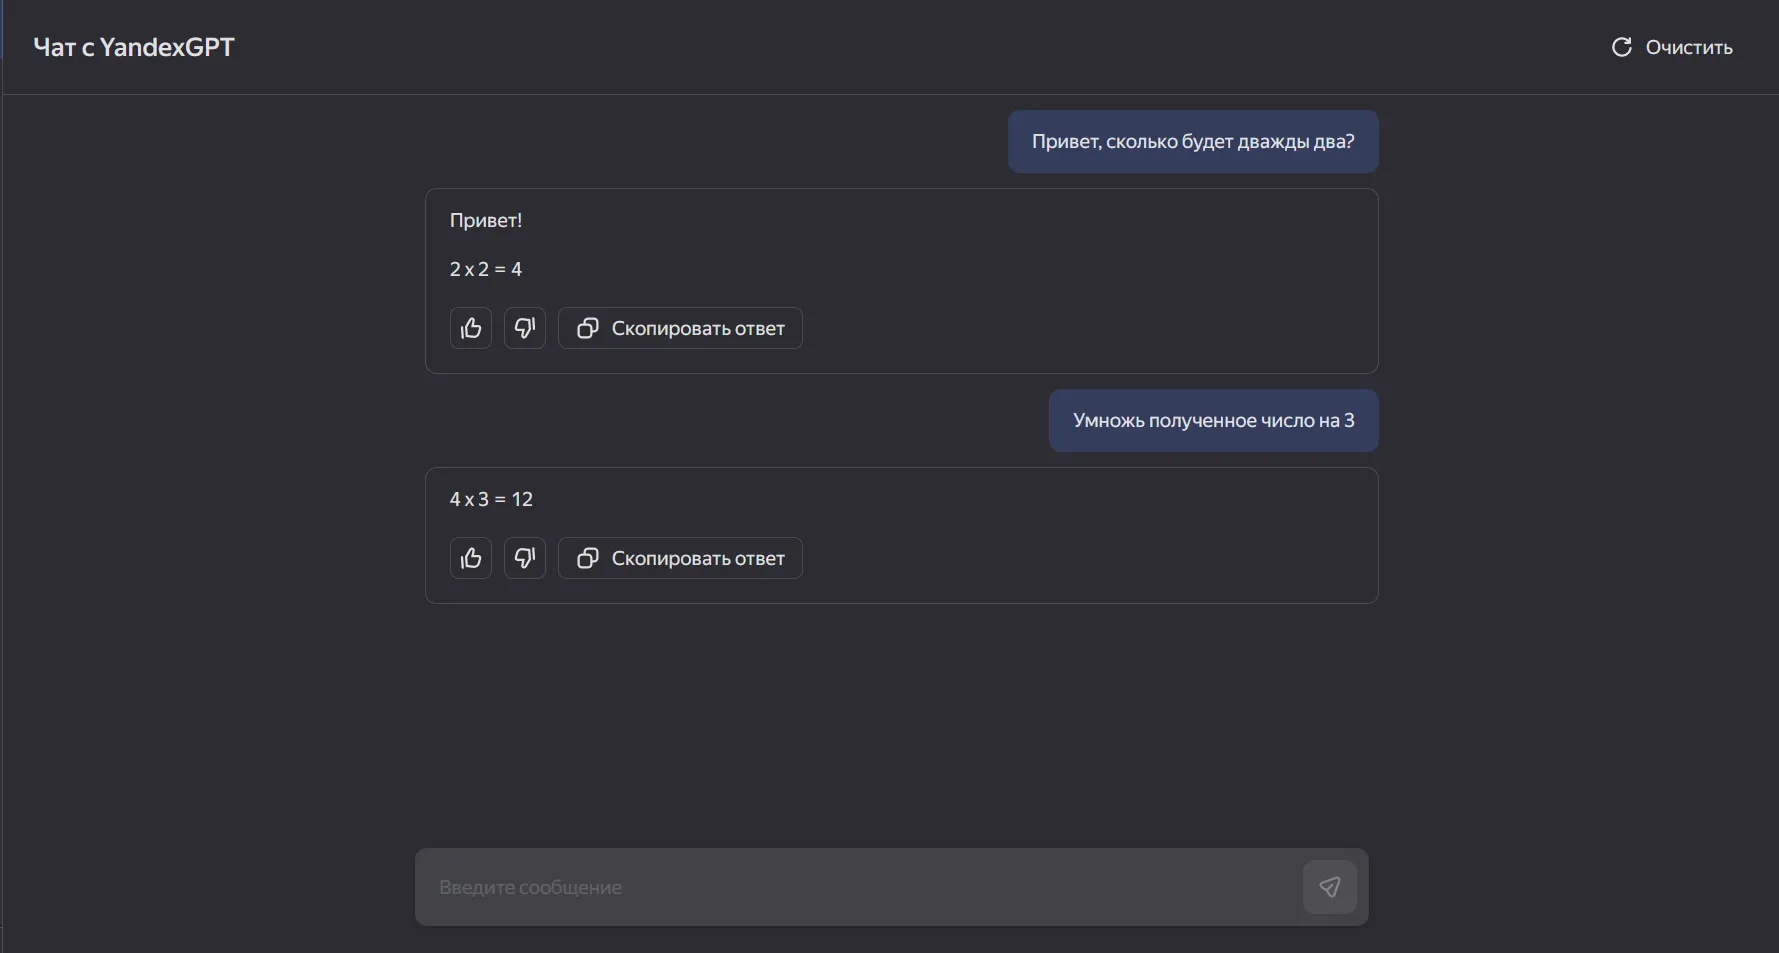Click the "4 x 3 = 12" answer text
This screenshot has width=1779, height=953.
point(491,499)
